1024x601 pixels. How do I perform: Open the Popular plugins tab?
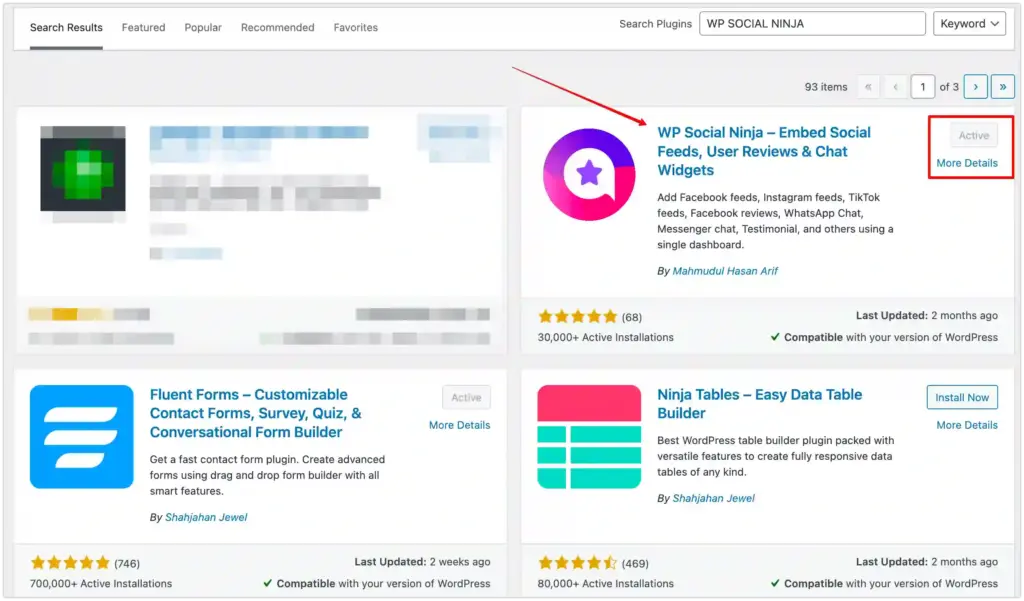[x=203, y=27]
